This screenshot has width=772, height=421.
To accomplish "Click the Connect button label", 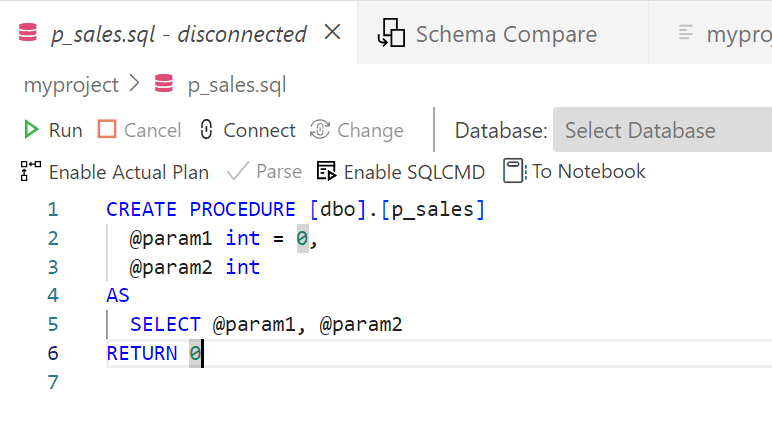I will point(259,130).
